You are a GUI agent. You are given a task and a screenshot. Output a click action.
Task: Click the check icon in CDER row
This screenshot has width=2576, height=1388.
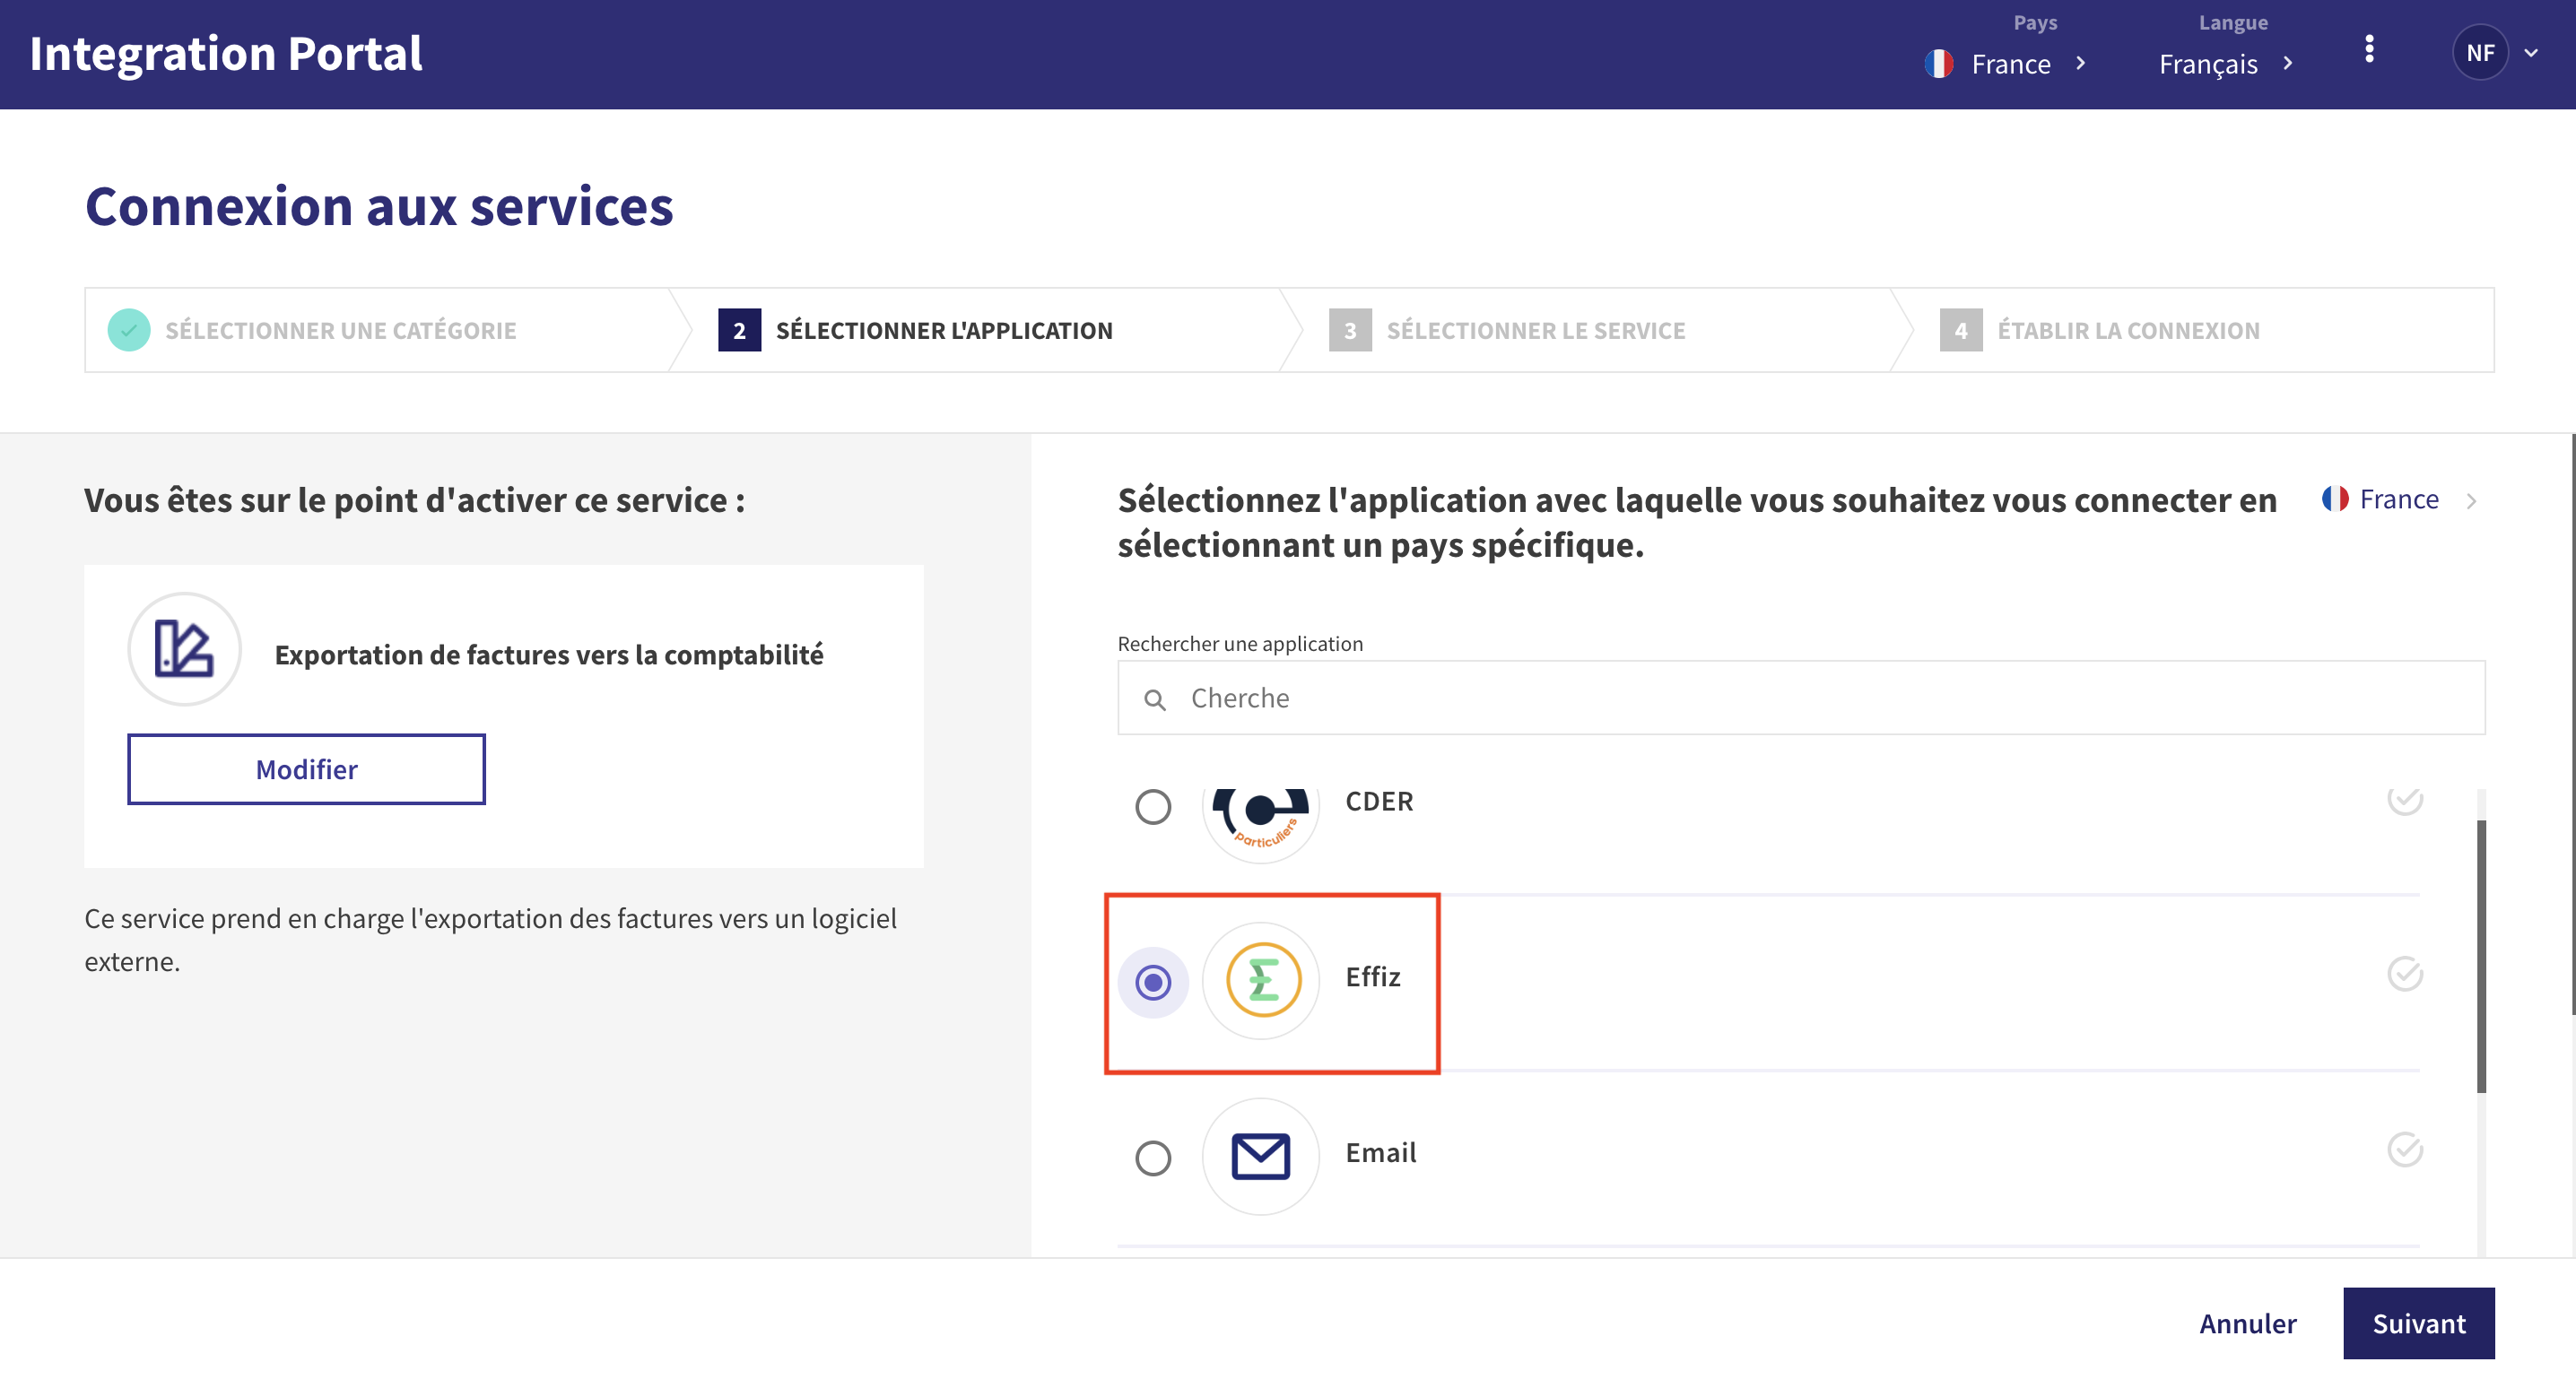[2404, 800]
